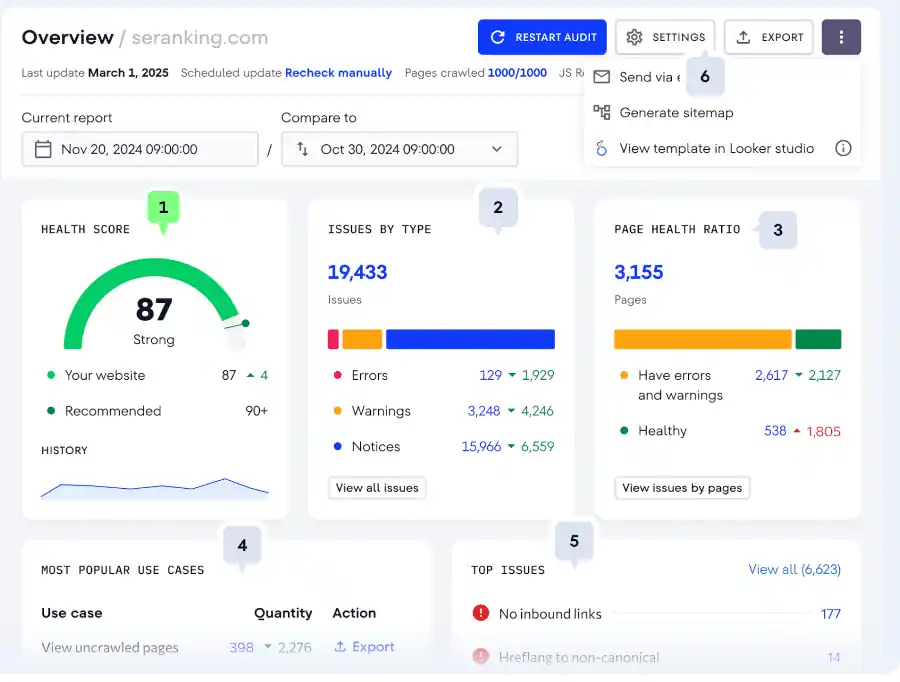
Task: Click the sitemap tree icon
Action: point(602,113)
